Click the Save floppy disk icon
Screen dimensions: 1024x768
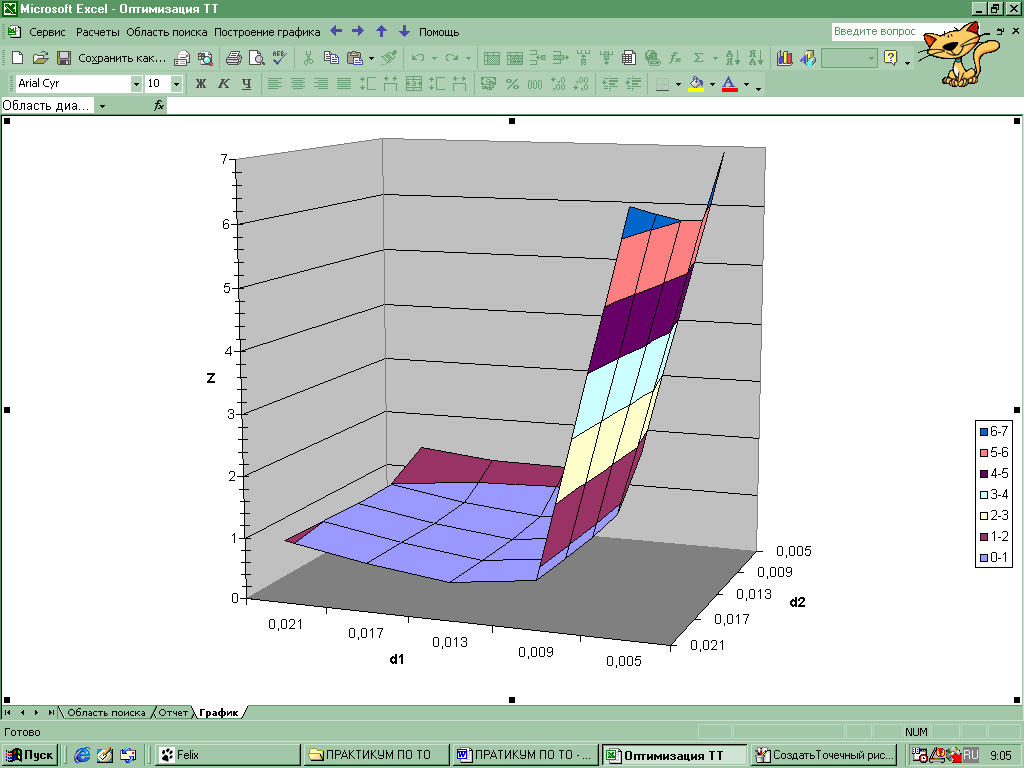pos(63,58)
